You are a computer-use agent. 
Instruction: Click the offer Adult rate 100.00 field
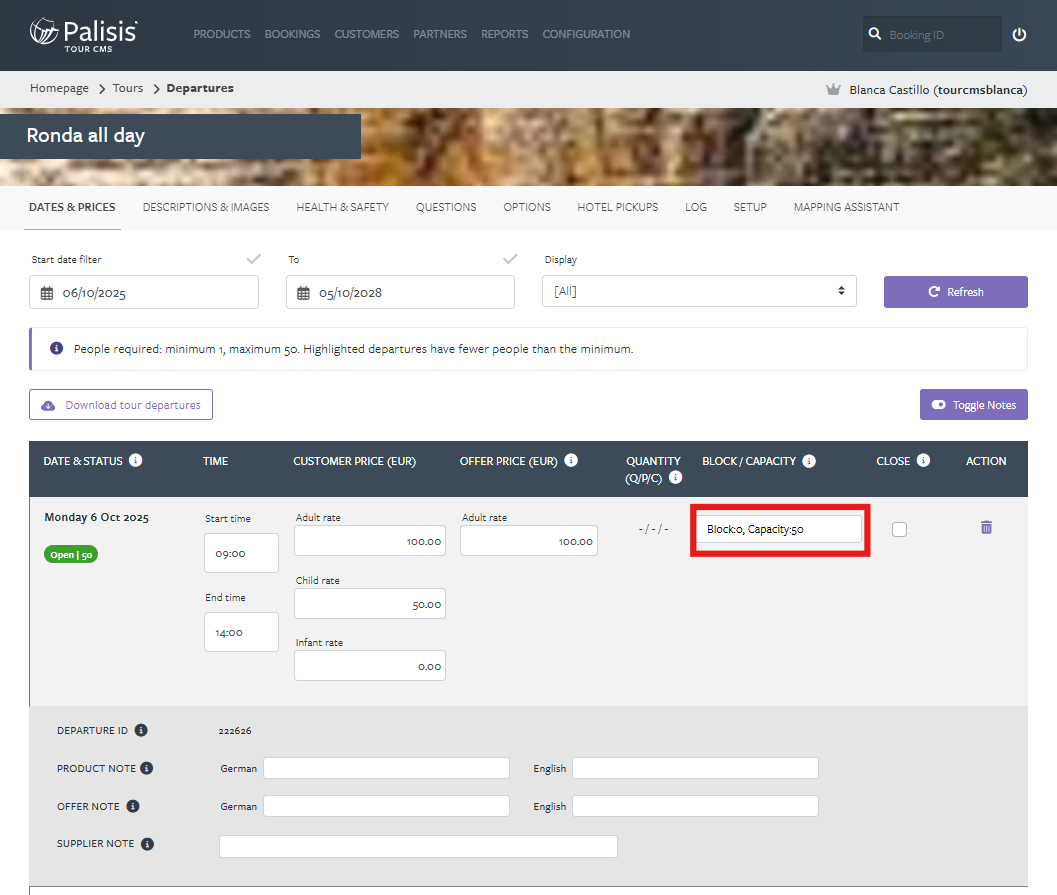[x=528, y=541]
